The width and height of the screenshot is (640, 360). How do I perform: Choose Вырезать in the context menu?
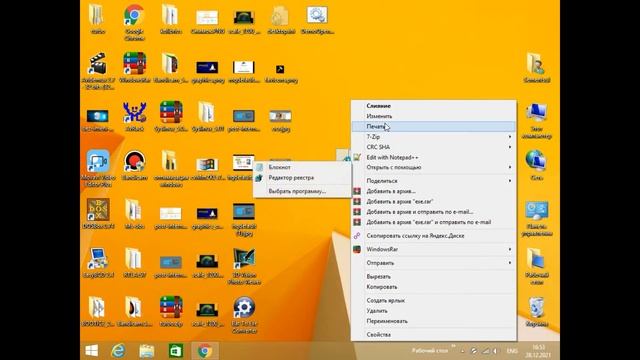[433, 277]
